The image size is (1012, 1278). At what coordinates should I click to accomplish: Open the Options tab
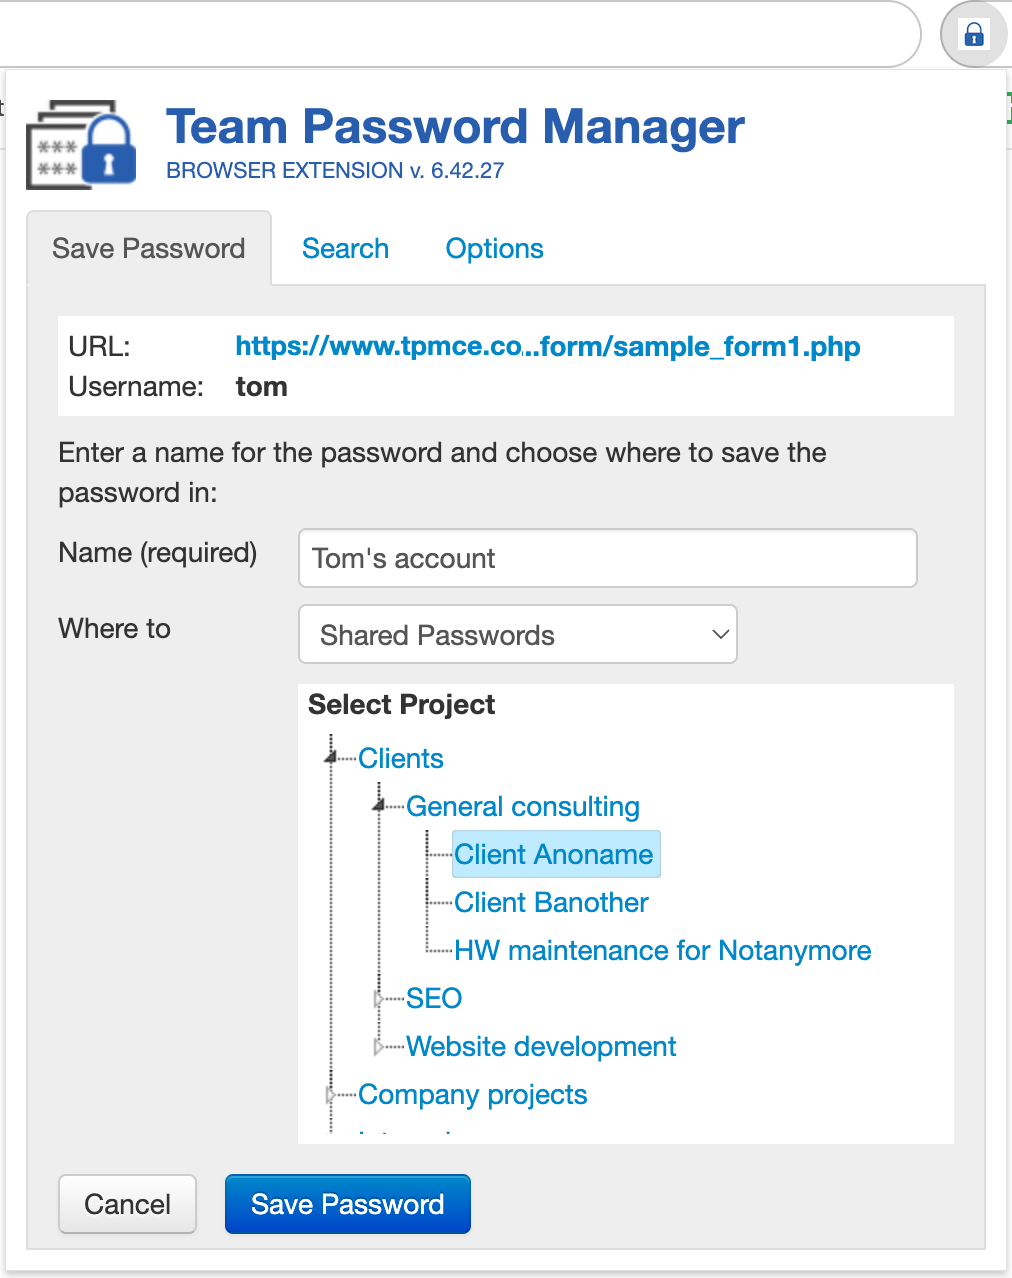494,248
